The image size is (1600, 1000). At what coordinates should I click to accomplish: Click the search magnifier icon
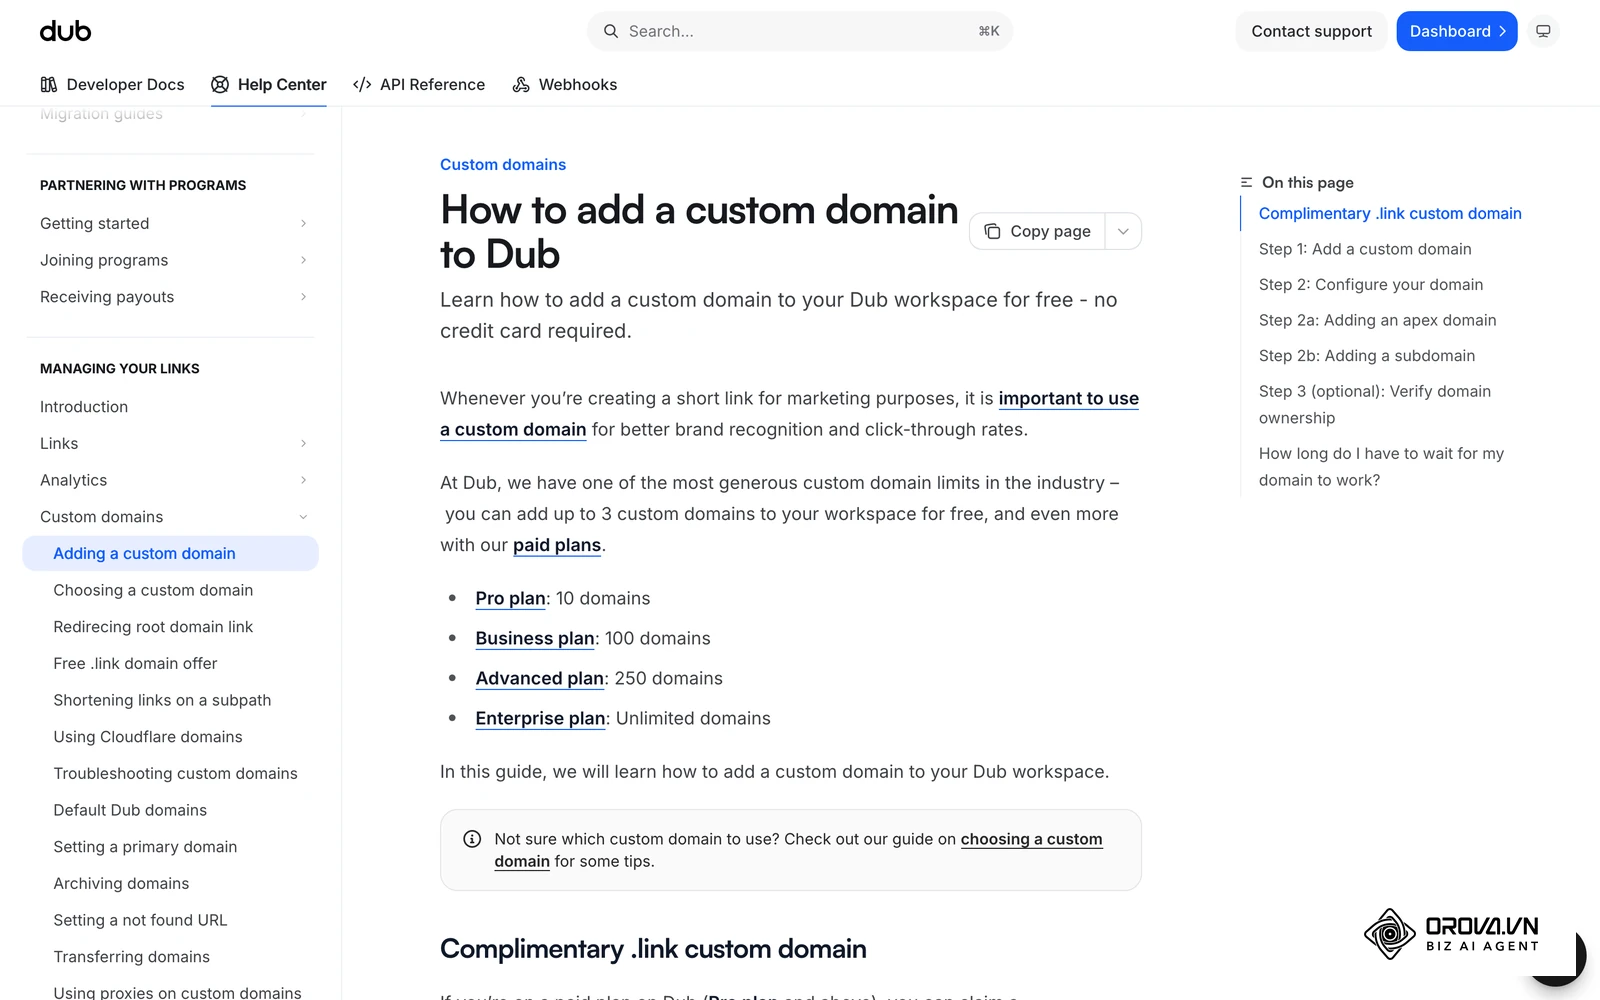tap(610, 31)
